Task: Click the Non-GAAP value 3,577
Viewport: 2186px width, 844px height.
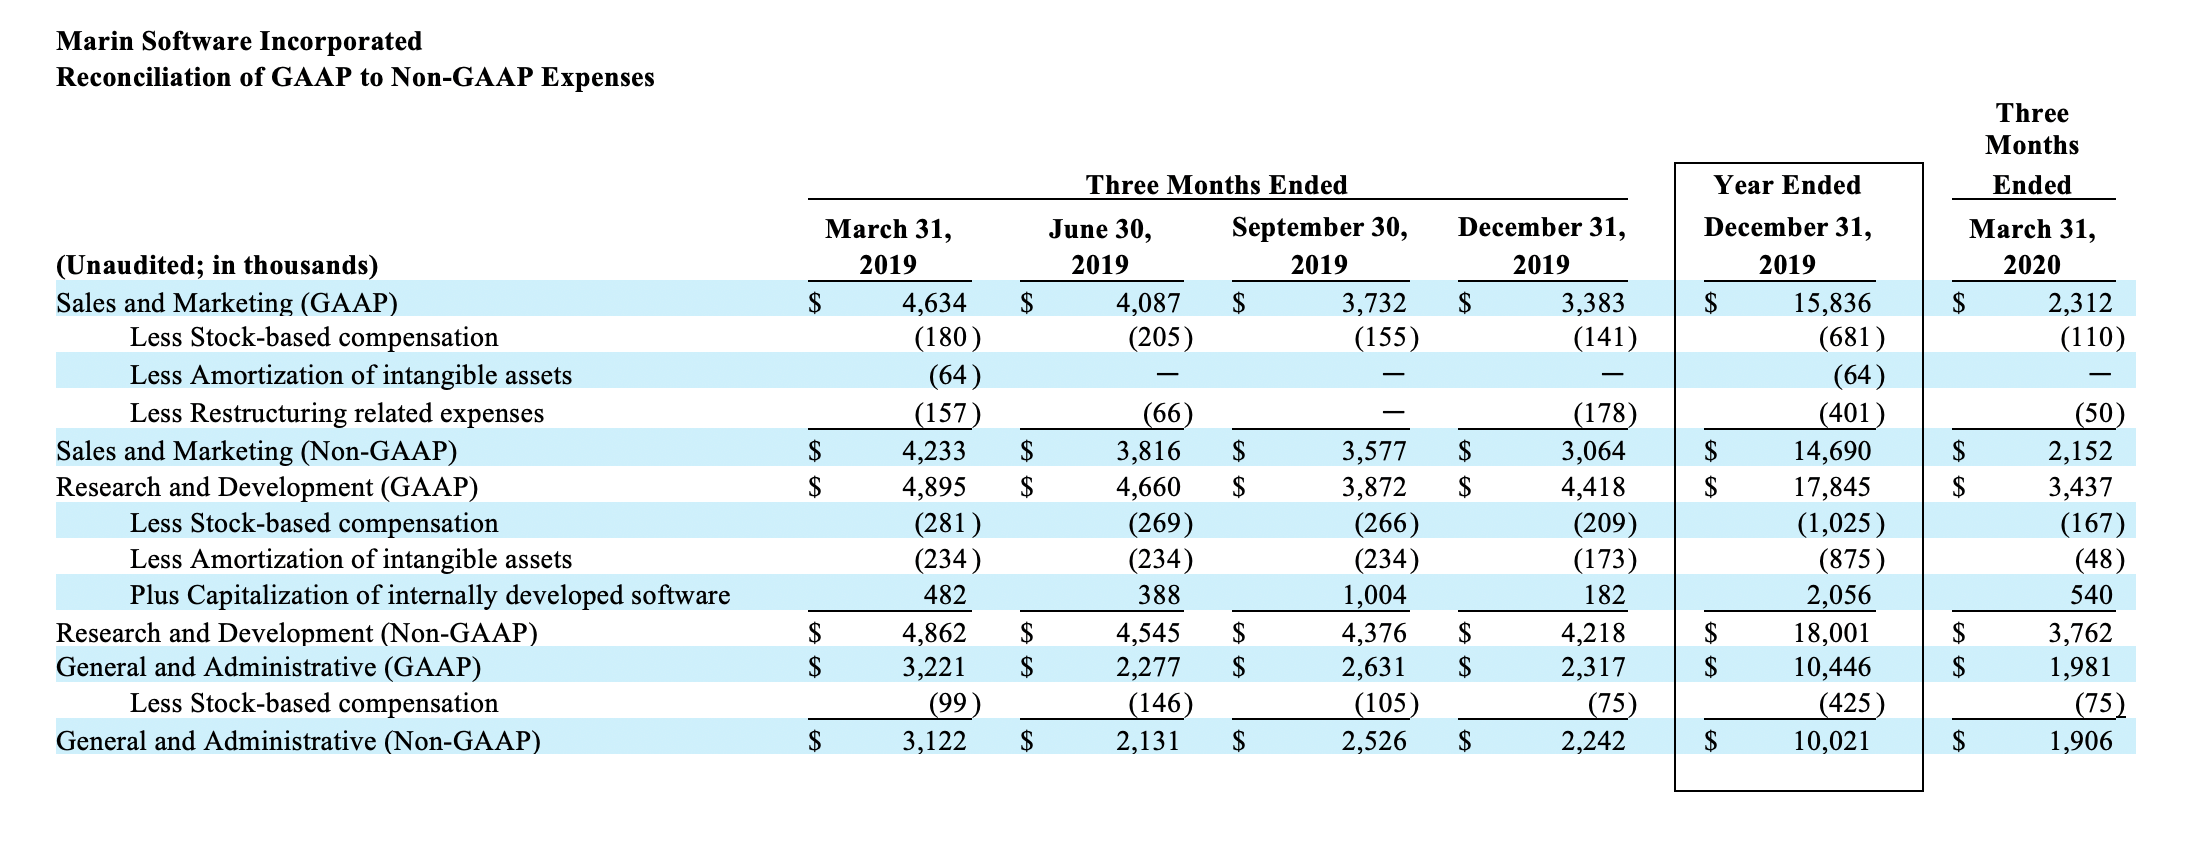Action: (x=1374, y=451)
